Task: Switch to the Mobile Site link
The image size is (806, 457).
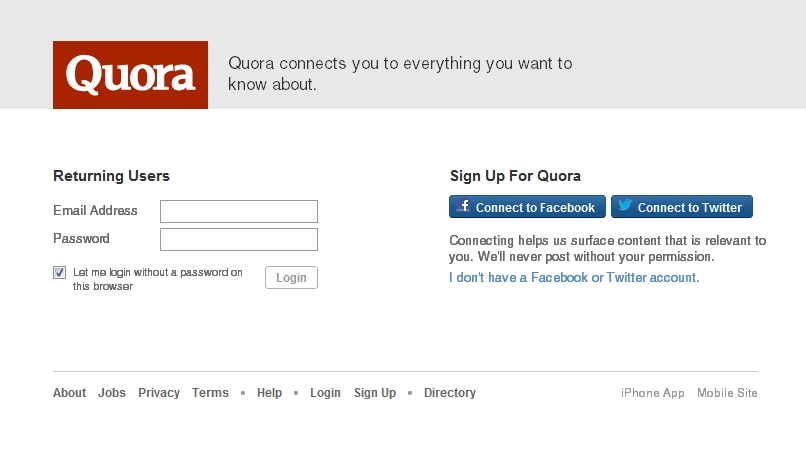Action: click(727, 393)
